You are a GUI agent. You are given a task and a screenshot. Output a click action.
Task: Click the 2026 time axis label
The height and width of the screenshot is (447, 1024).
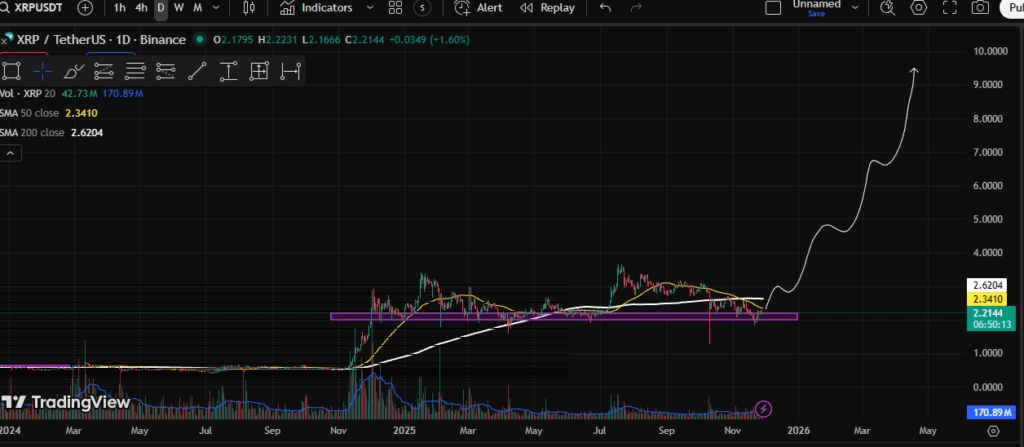tap(798, 431)
